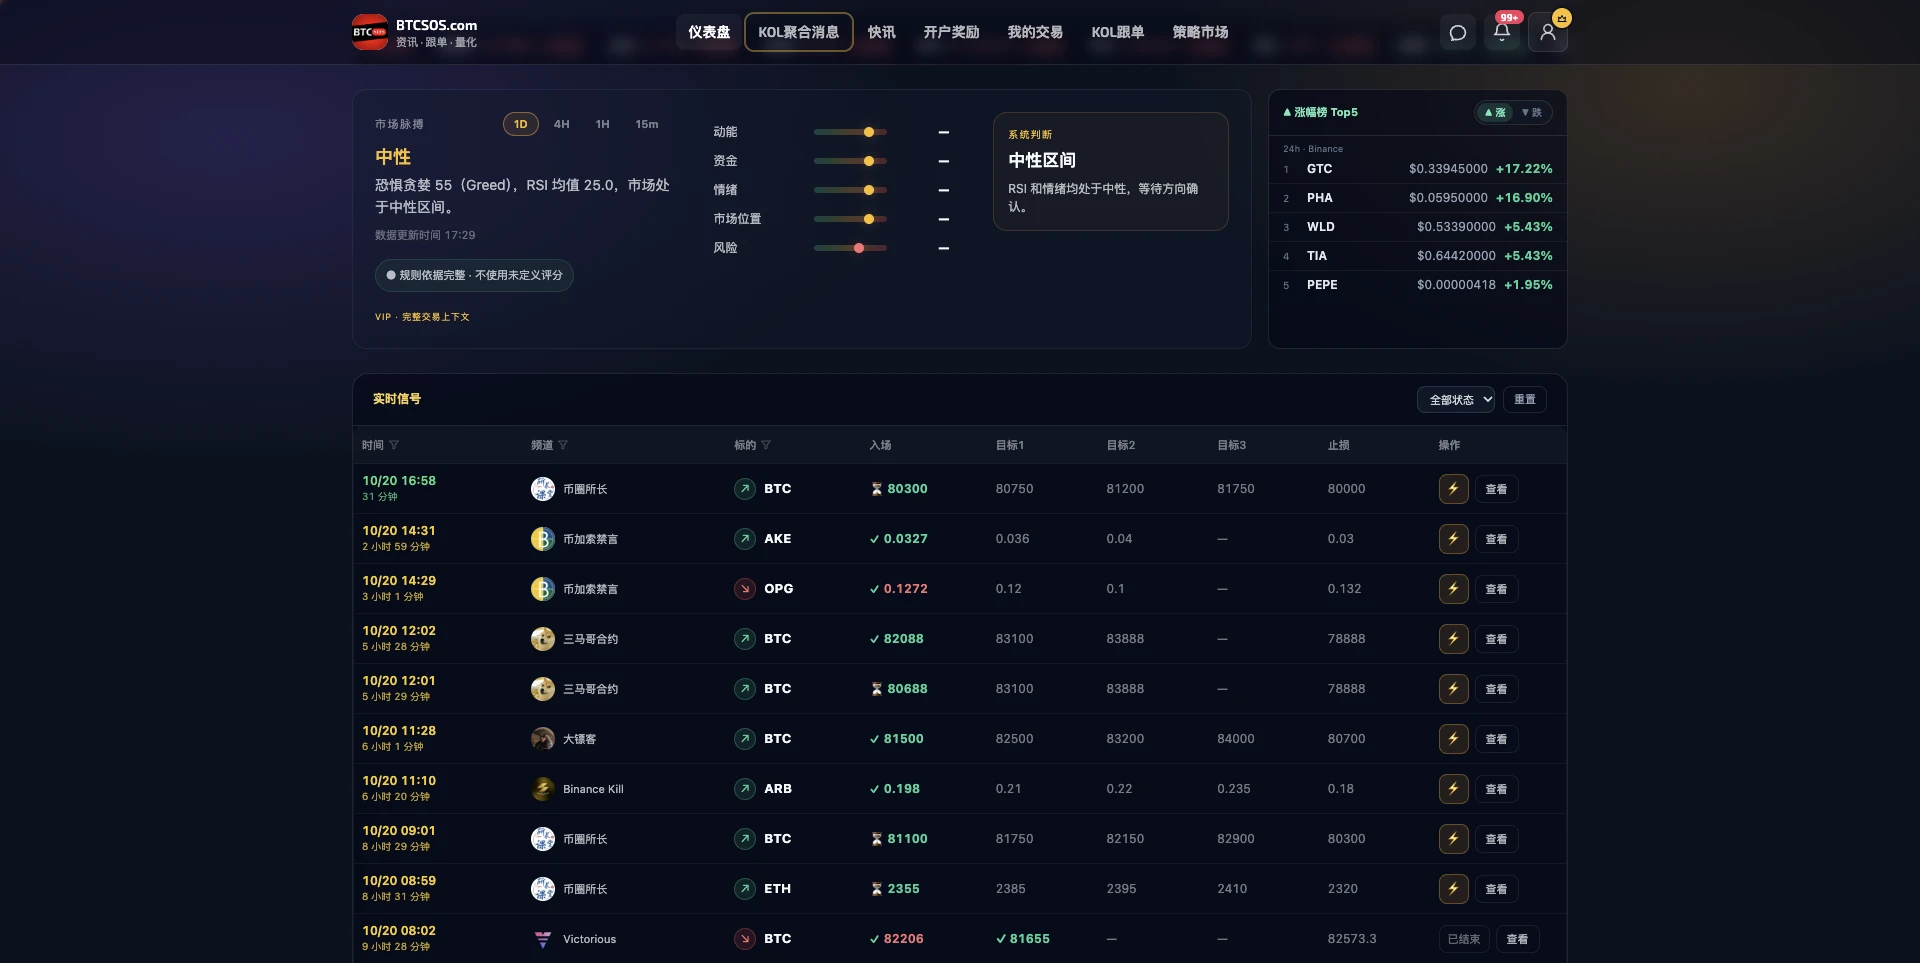Select the 1H timeframe
Viewport: 1920px width, 963px height.
[602, 124]
